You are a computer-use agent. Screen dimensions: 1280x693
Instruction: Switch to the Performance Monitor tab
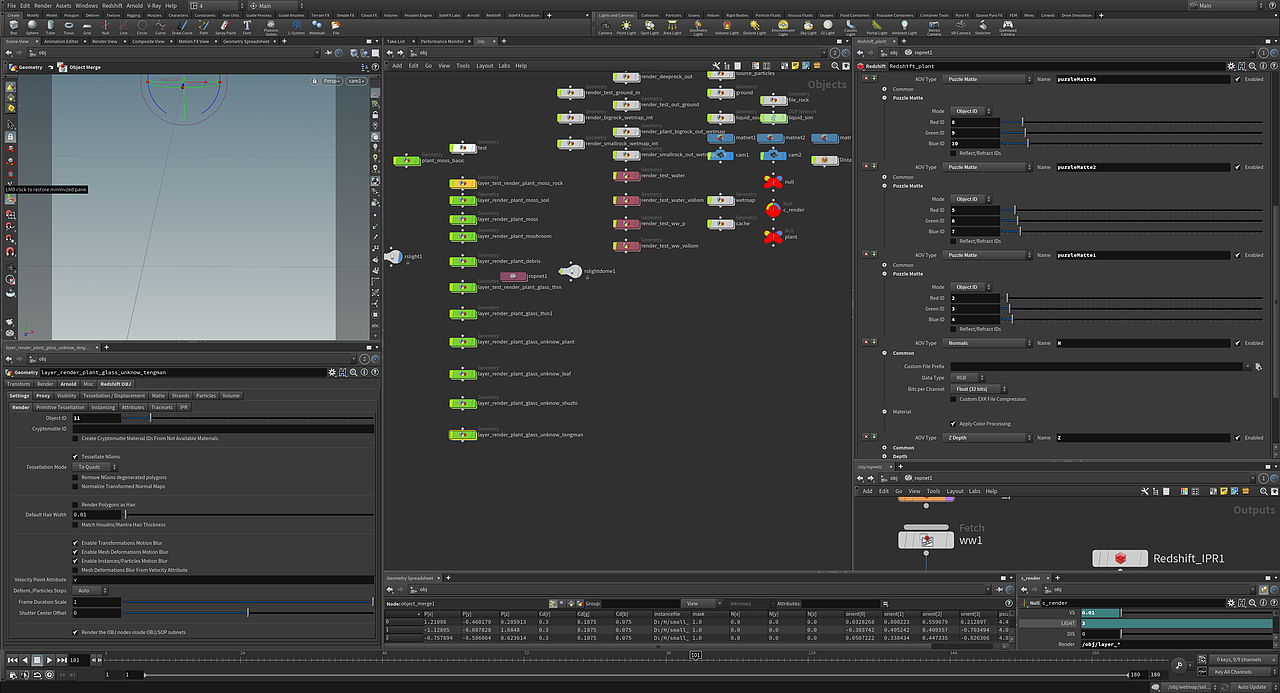[442, 41]
